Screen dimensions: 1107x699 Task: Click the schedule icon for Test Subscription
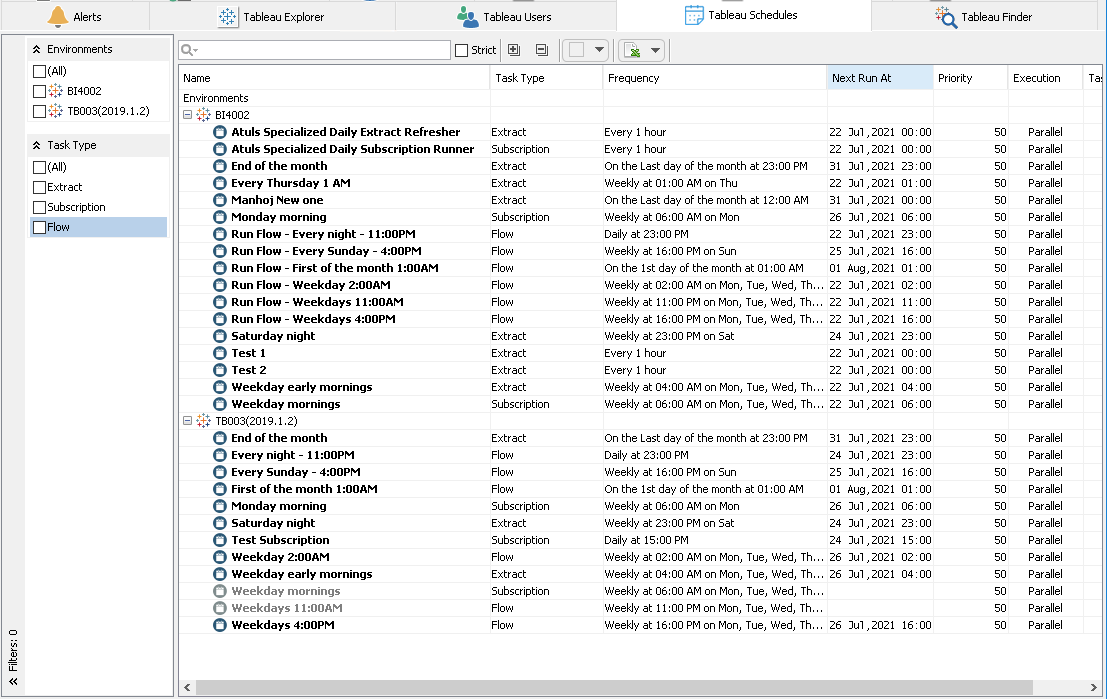[x=220, y=540]
